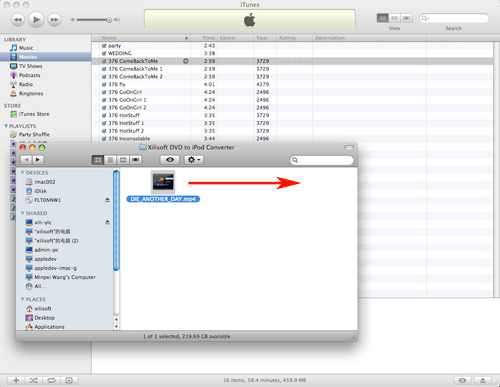
Task: Click the iTunes play button
Action: pos(36,20)
